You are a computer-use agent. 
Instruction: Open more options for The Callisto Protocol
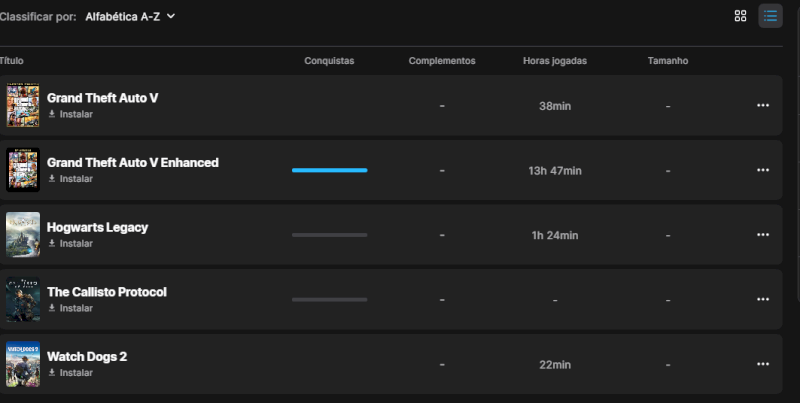pos(763,299)
